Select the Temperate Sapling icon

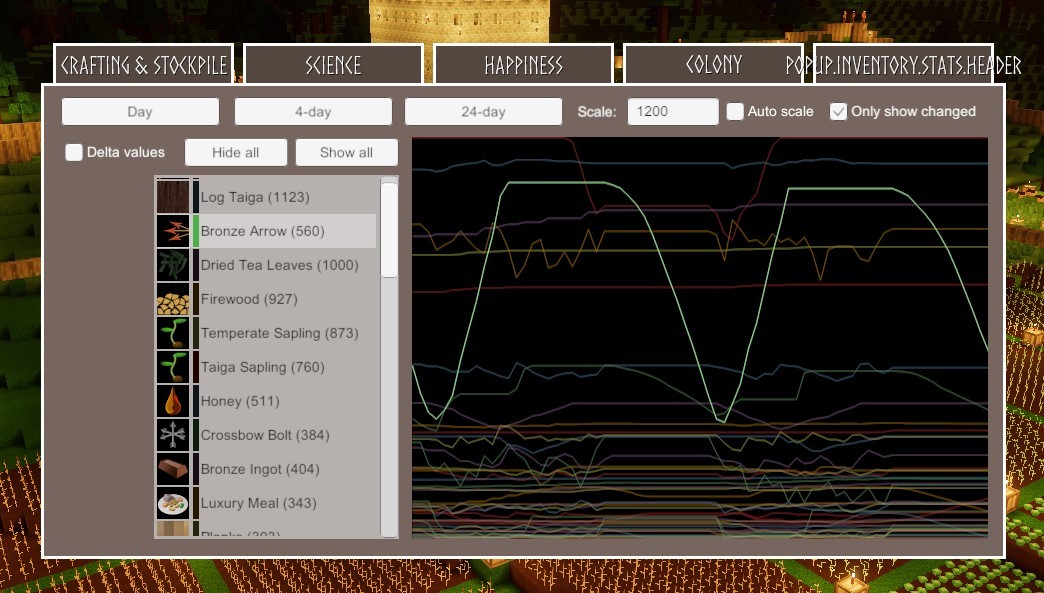[173, 333]
